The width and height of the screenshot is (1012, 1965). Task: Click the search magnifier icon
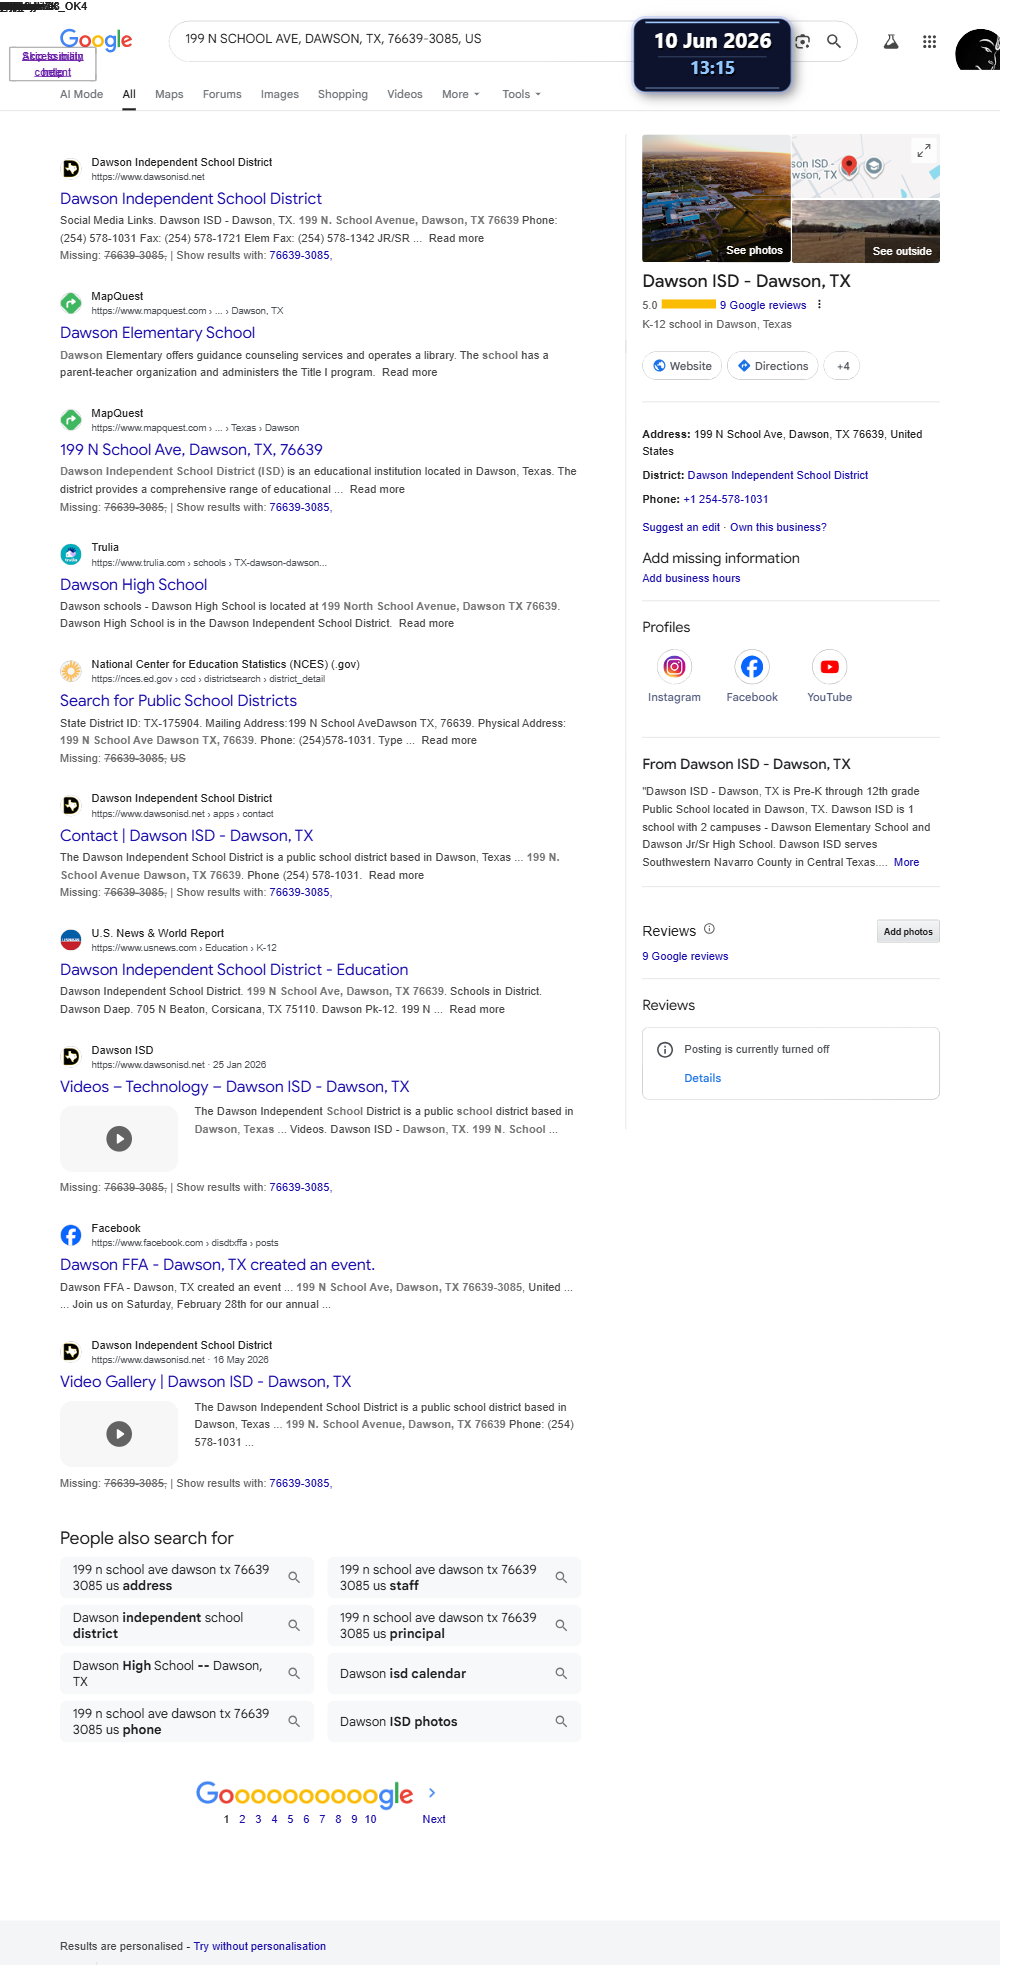[x=834, y=41]
